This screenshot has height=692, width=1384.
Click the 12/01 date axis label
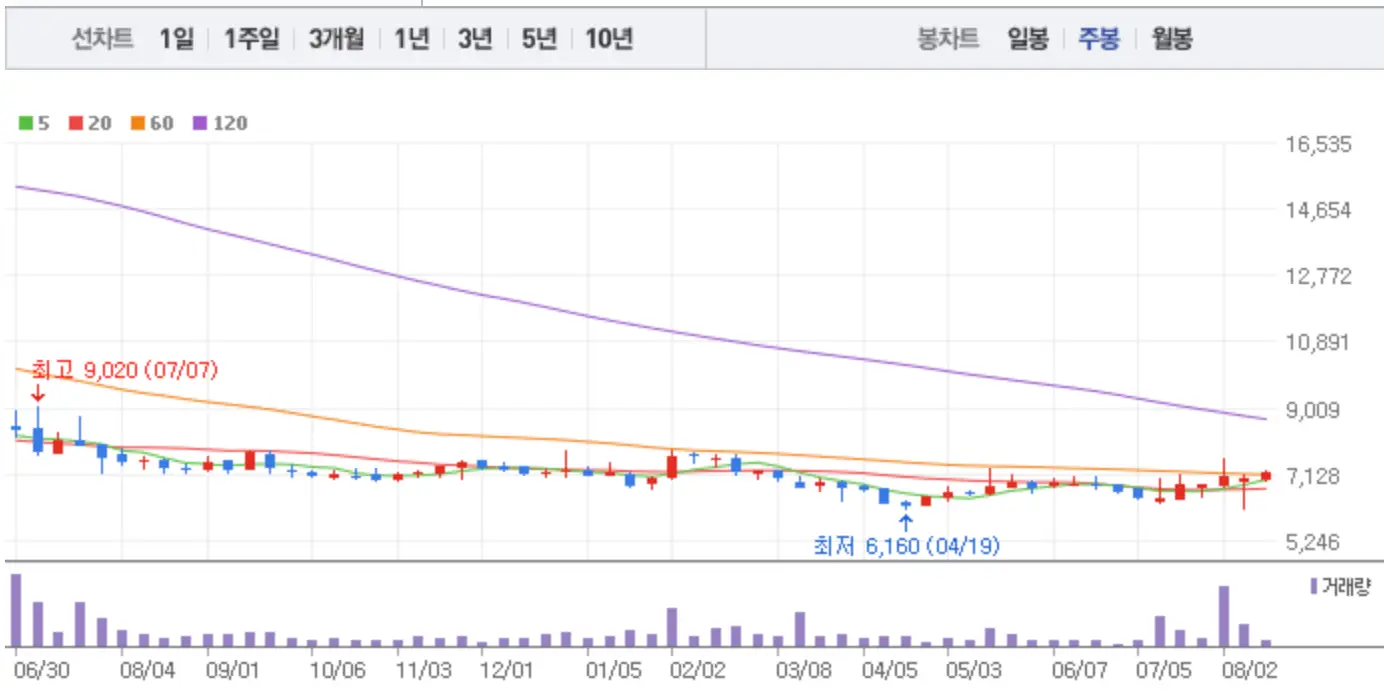[506, 668]
